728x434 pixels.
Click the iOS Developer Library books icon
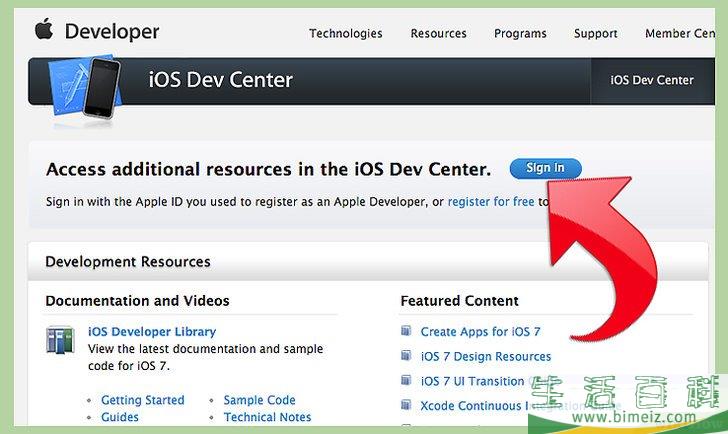coord(60,340)
